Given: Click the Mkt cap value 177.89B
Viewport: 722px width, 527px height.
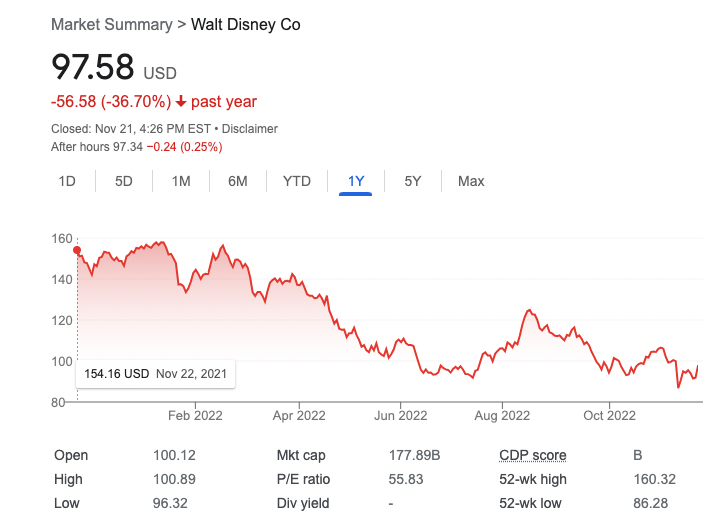Looking at the screenshot, I should 414,455.
